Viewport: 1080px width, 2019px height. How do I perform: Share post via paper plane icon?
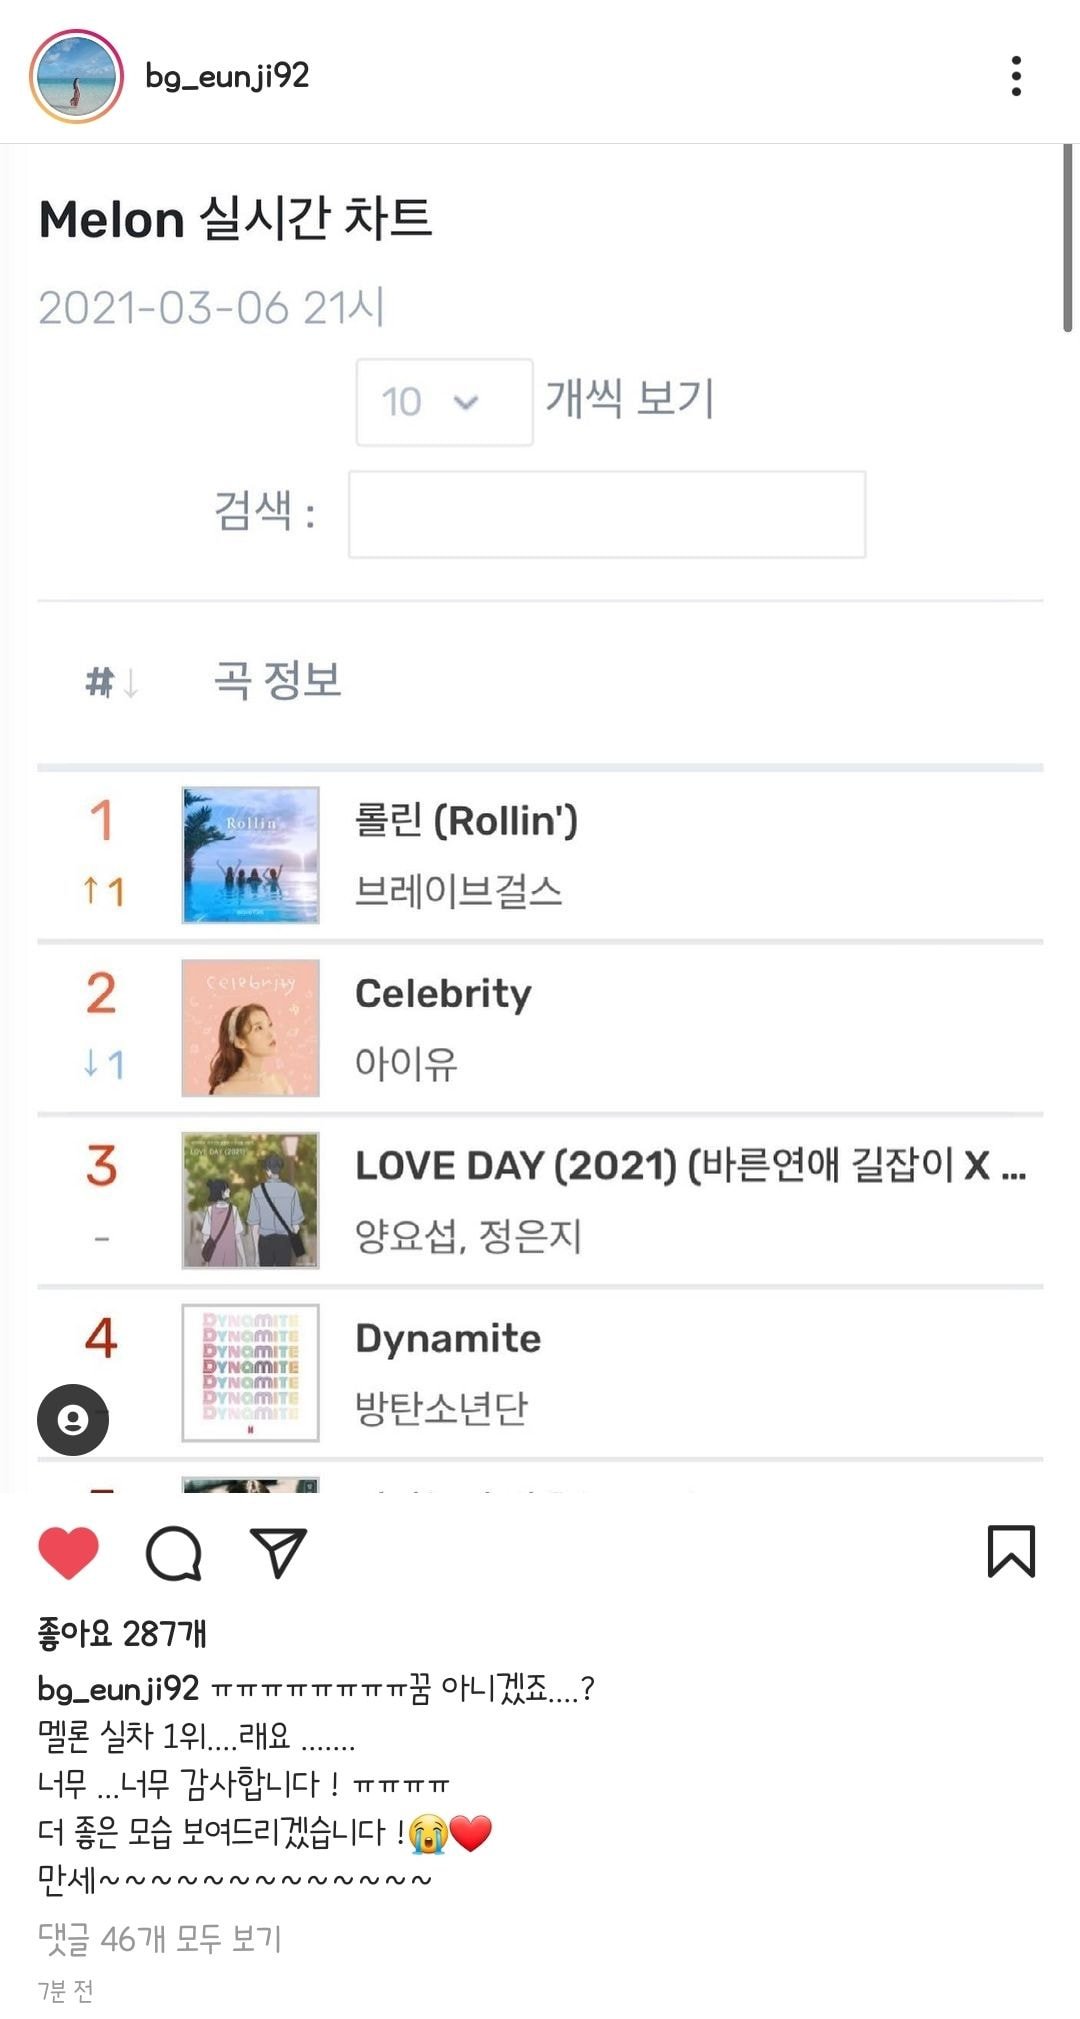(278, 1552)
